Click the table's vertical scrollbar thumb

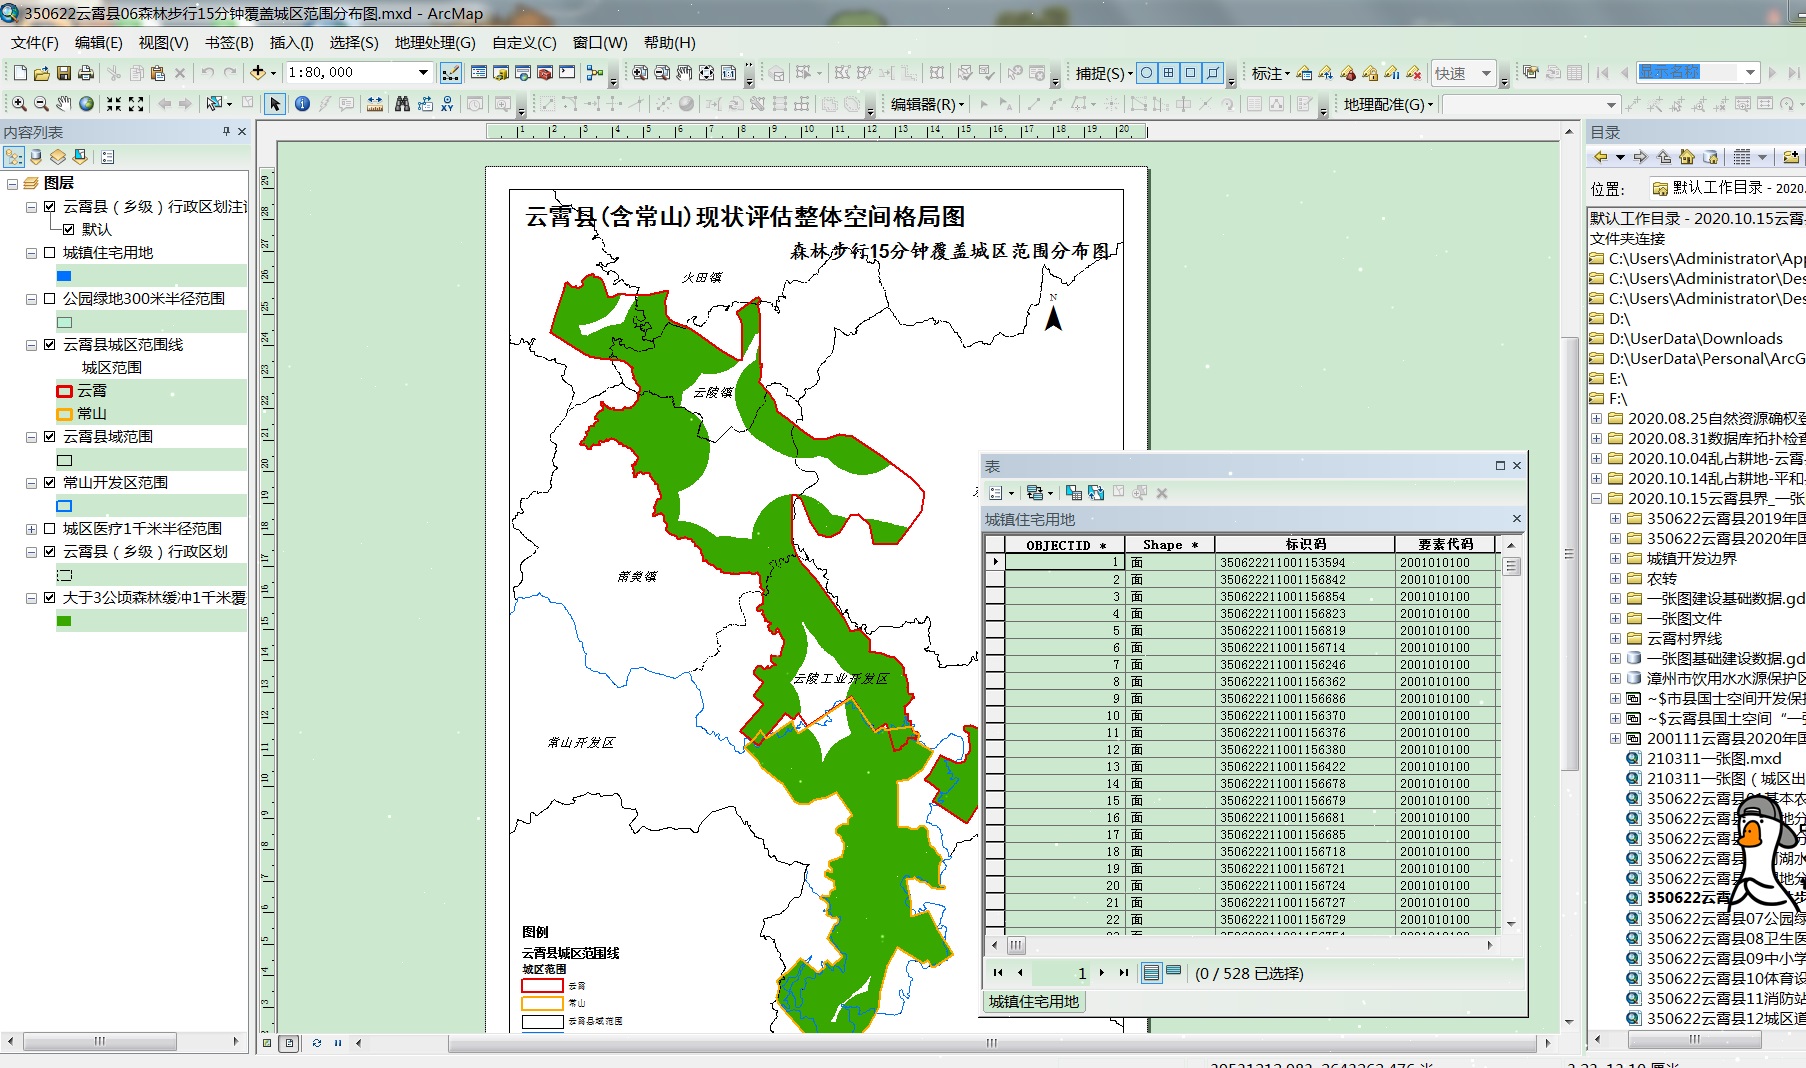(1511, 567)
